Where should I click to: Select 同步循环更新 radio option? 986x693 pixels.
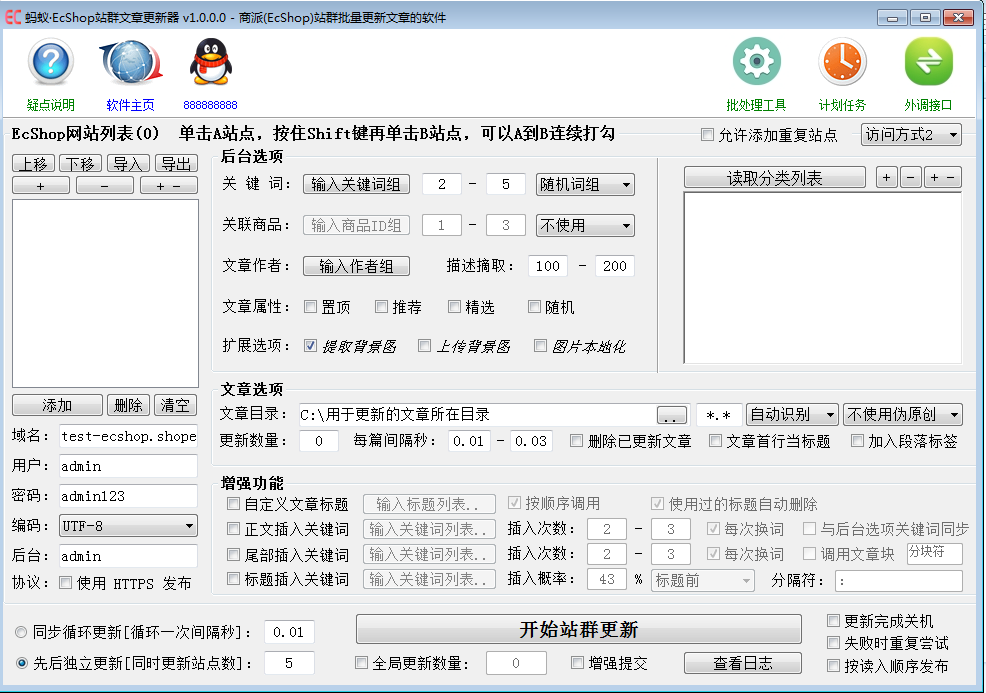pyautogui.click(x=21, y=632)
